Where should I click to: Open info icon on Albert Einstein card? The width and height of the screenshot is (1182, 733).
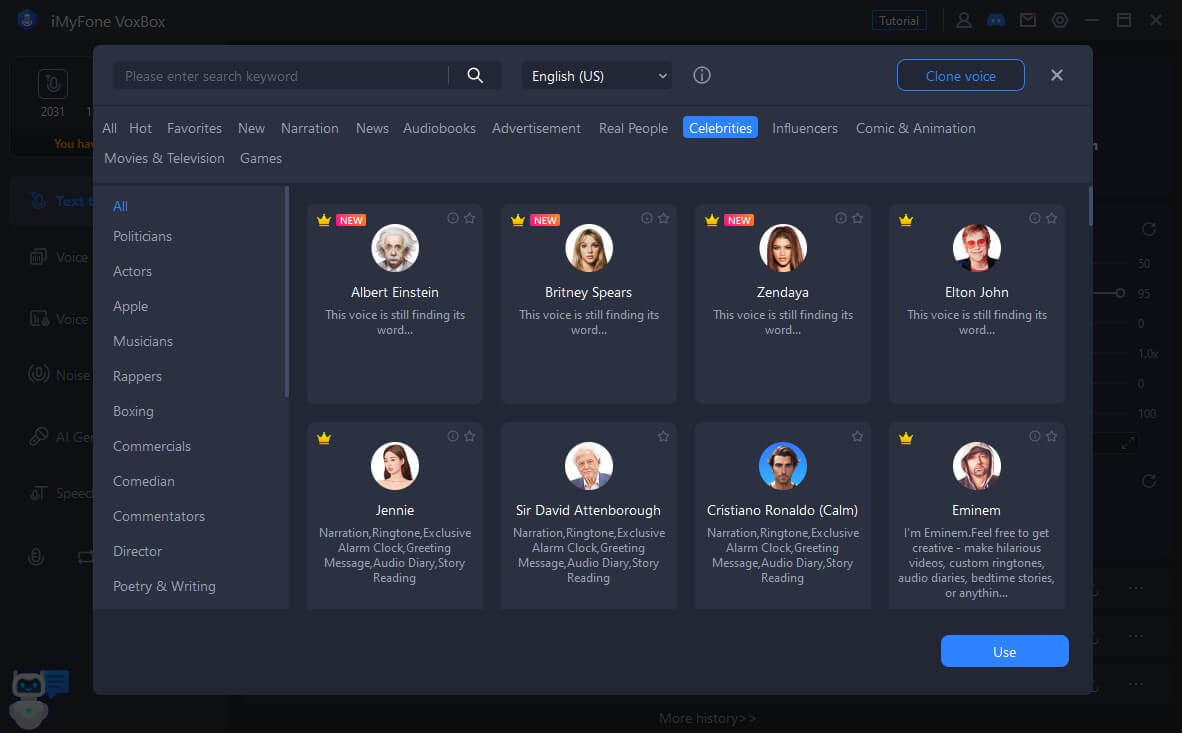coord(453,219)
